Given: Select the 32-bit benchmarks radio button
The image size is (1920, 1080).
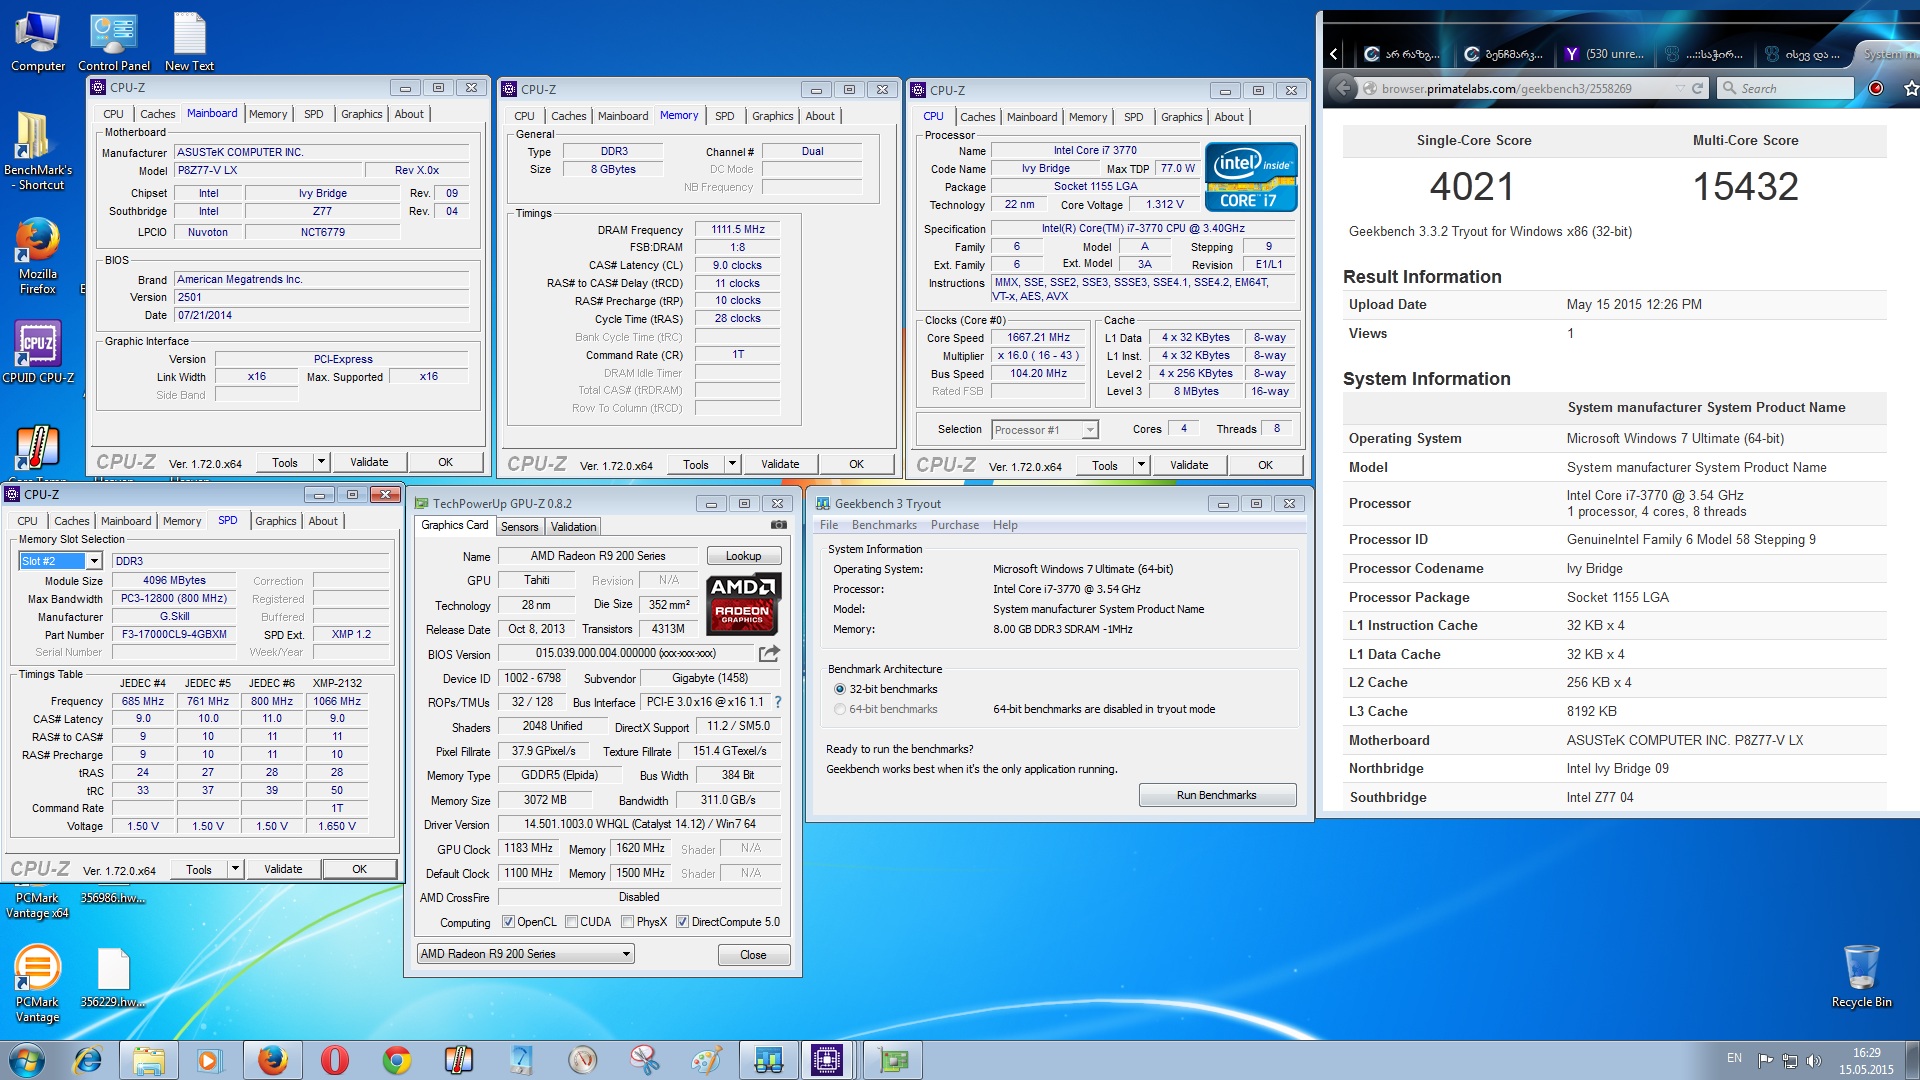Looking at the screenshot, I should (x=840, y=689).
